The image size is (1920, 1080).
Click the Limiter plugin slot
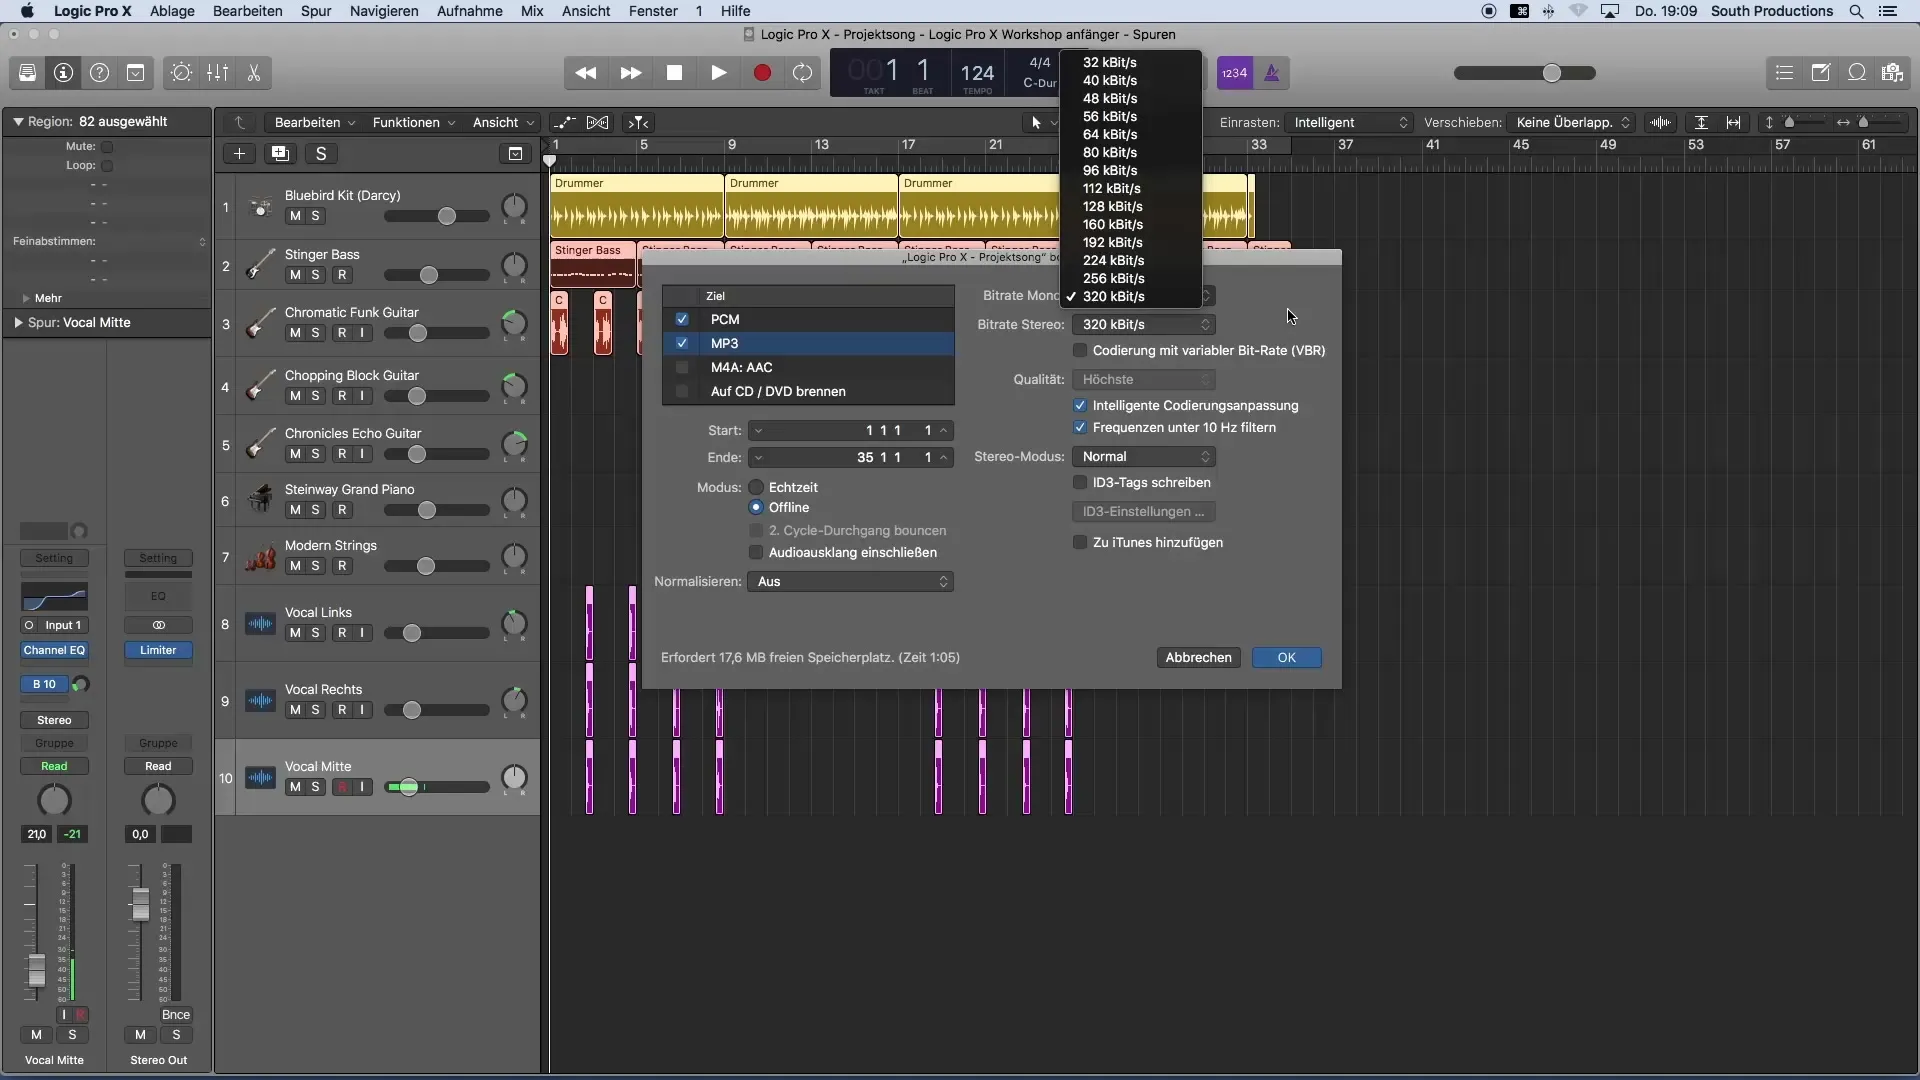click(x=158, y=651)
